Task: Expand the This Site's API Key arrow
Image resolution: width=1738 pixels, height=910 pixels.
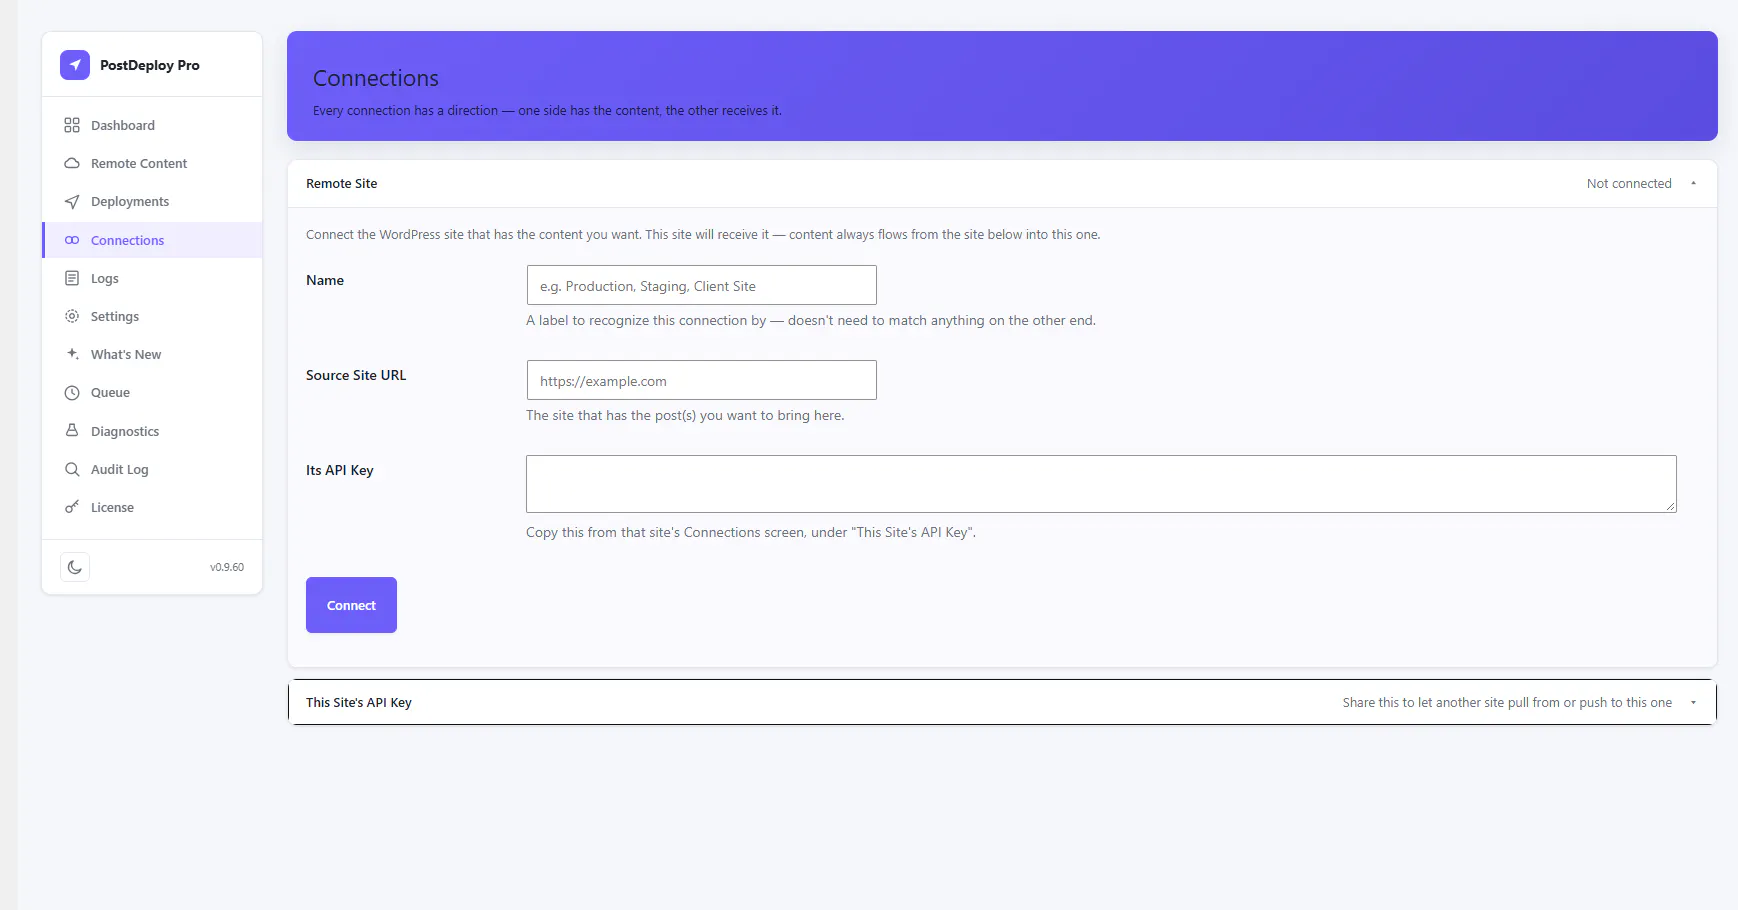Action: (x=1693, y=702)
